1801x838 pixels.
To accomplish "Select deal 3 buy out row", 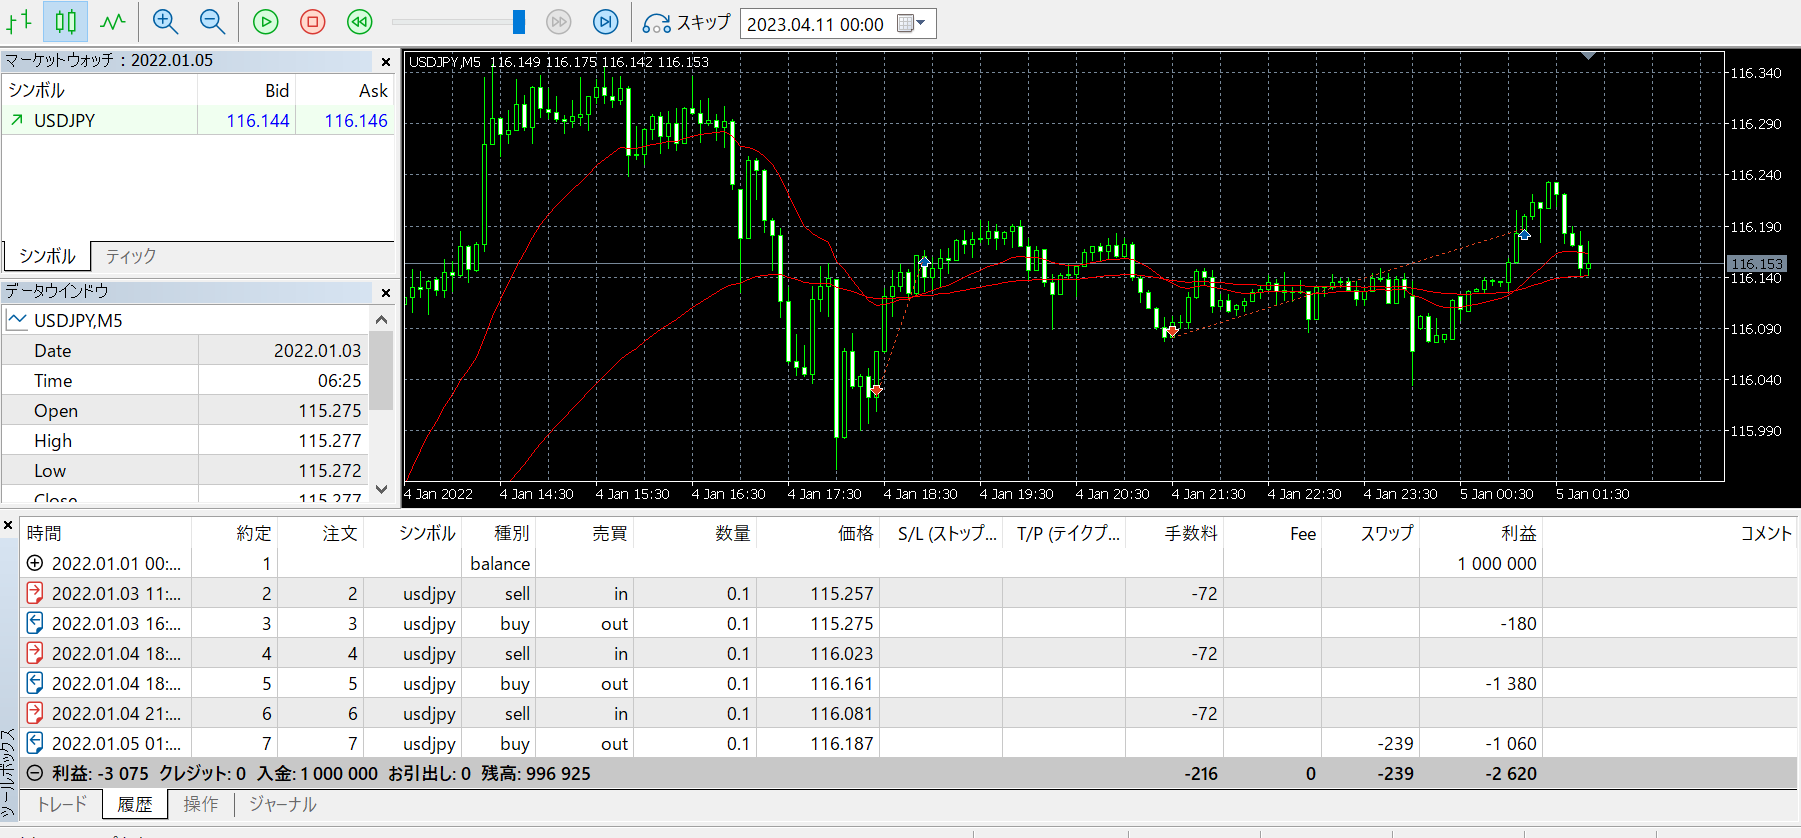I will pyautogui.click(x=909, y=624).
